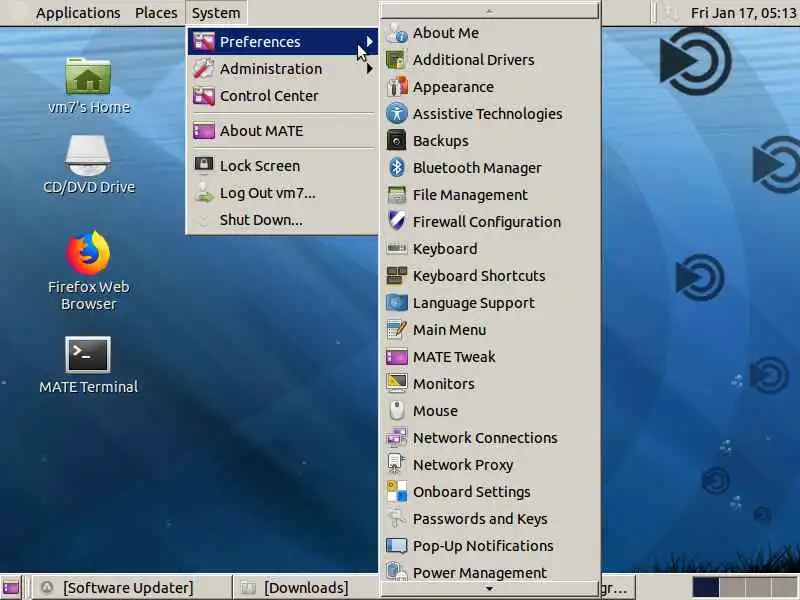The height and width of the screenshot is (600, 800).
Task: Click the Monitors icon
Action: (x=396, y=383)
